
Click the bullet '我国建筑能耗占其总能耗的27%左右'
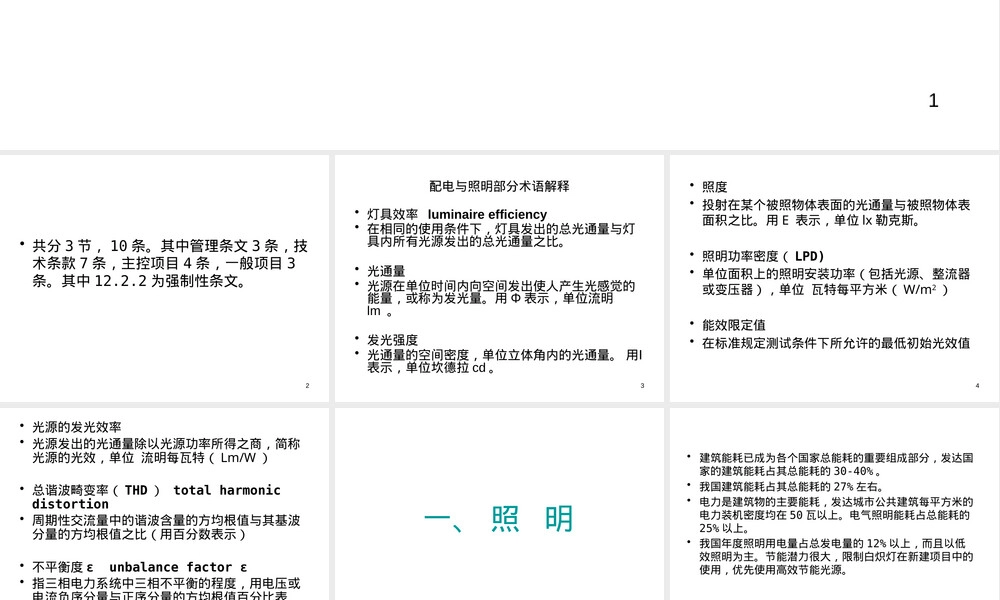click(x=791, y=487)
